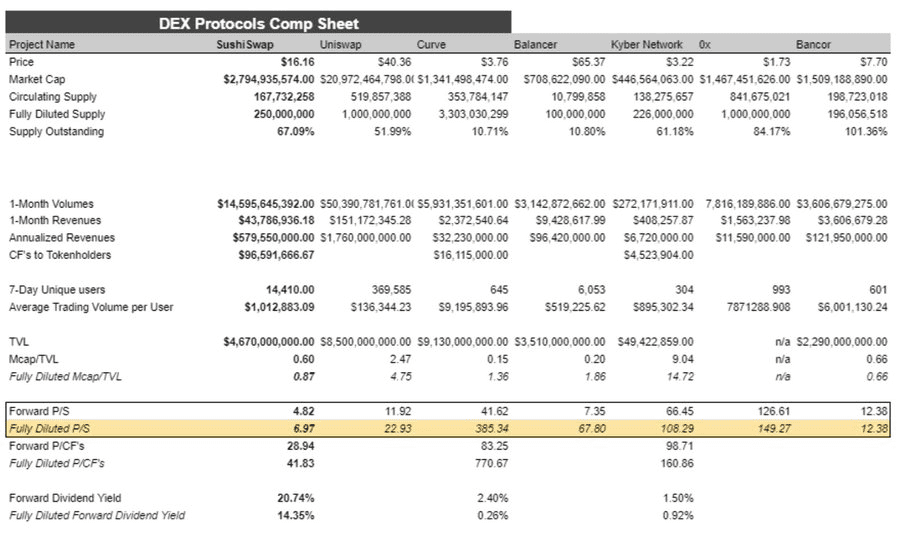Select SushiSwap Forward Dividend Yield 20.74%
The height and width of the screenshot is (533, 900).
296,498
